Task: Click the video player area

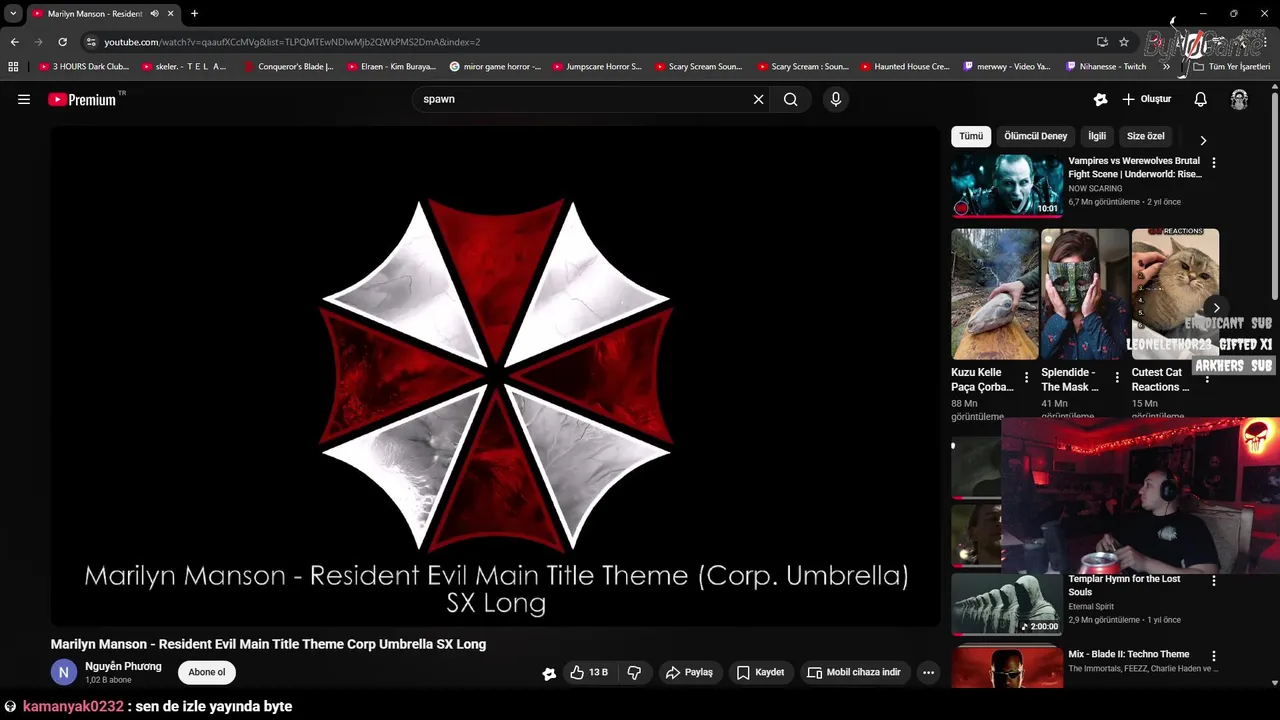Action: [x=495, y=376]
